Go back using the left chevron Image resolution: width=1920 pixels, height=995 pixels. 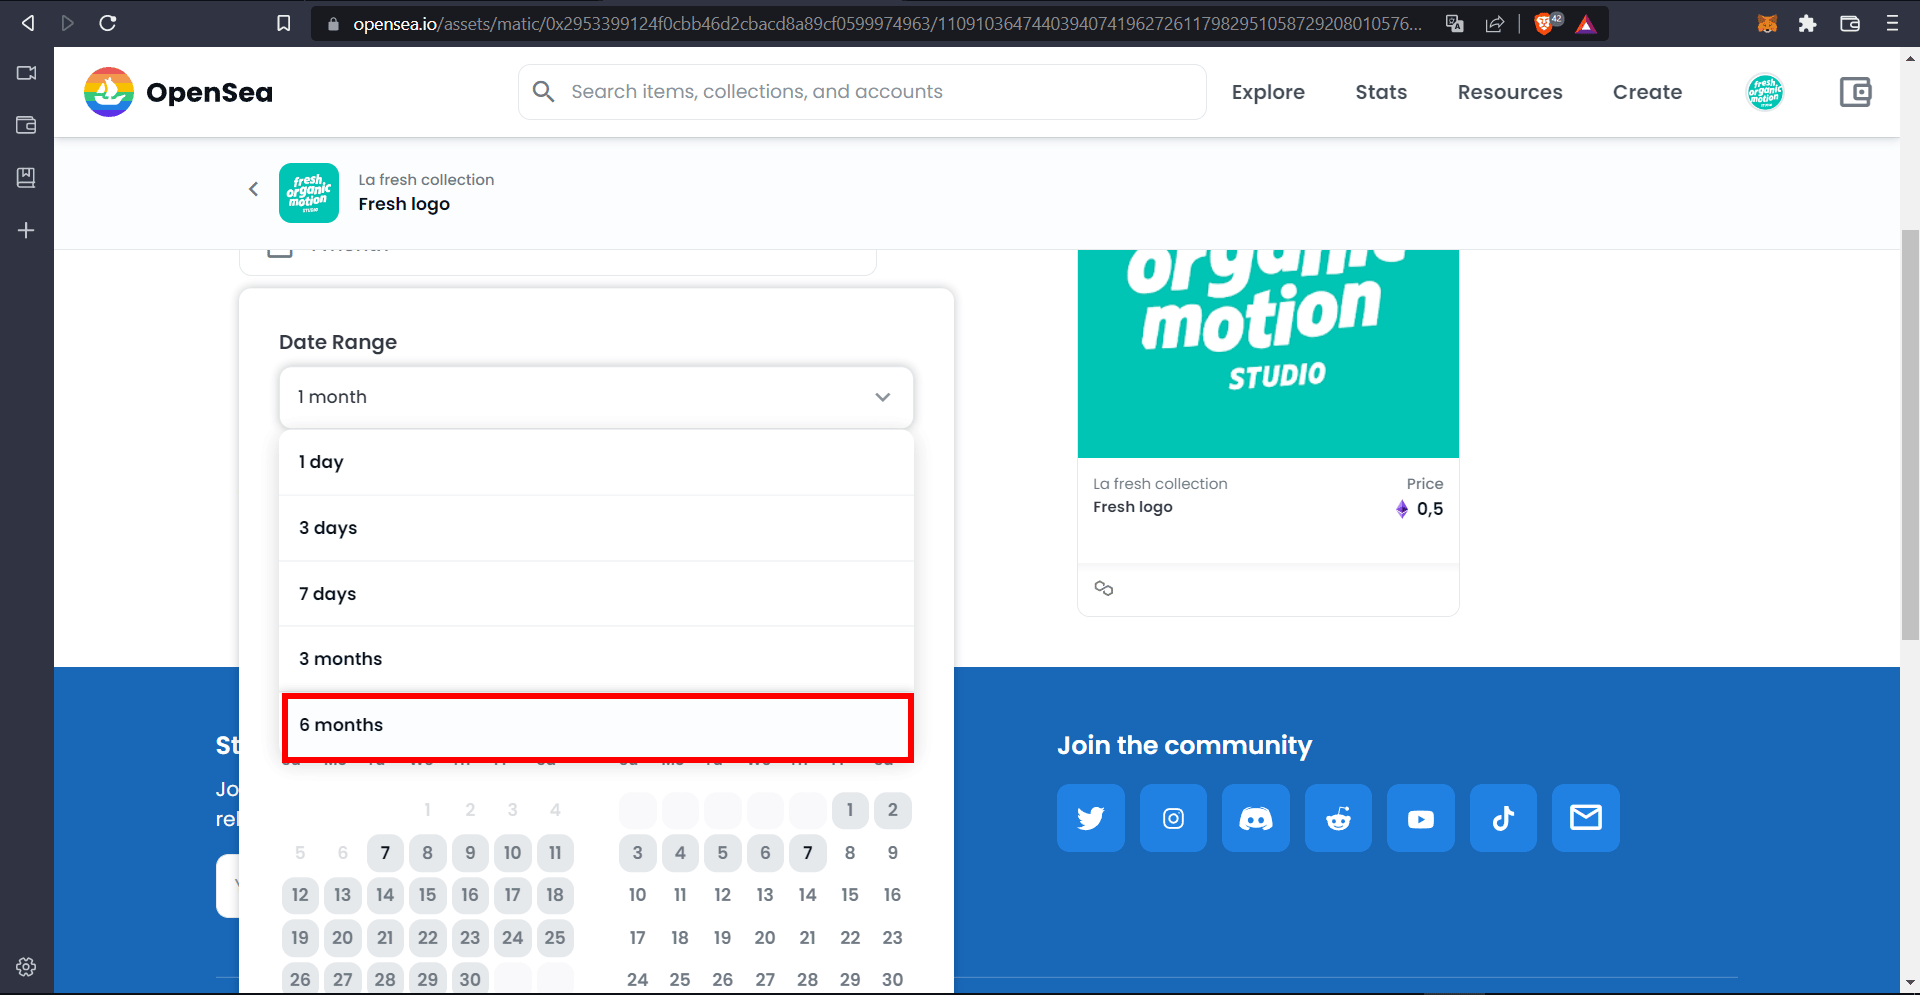click(253, 189)
